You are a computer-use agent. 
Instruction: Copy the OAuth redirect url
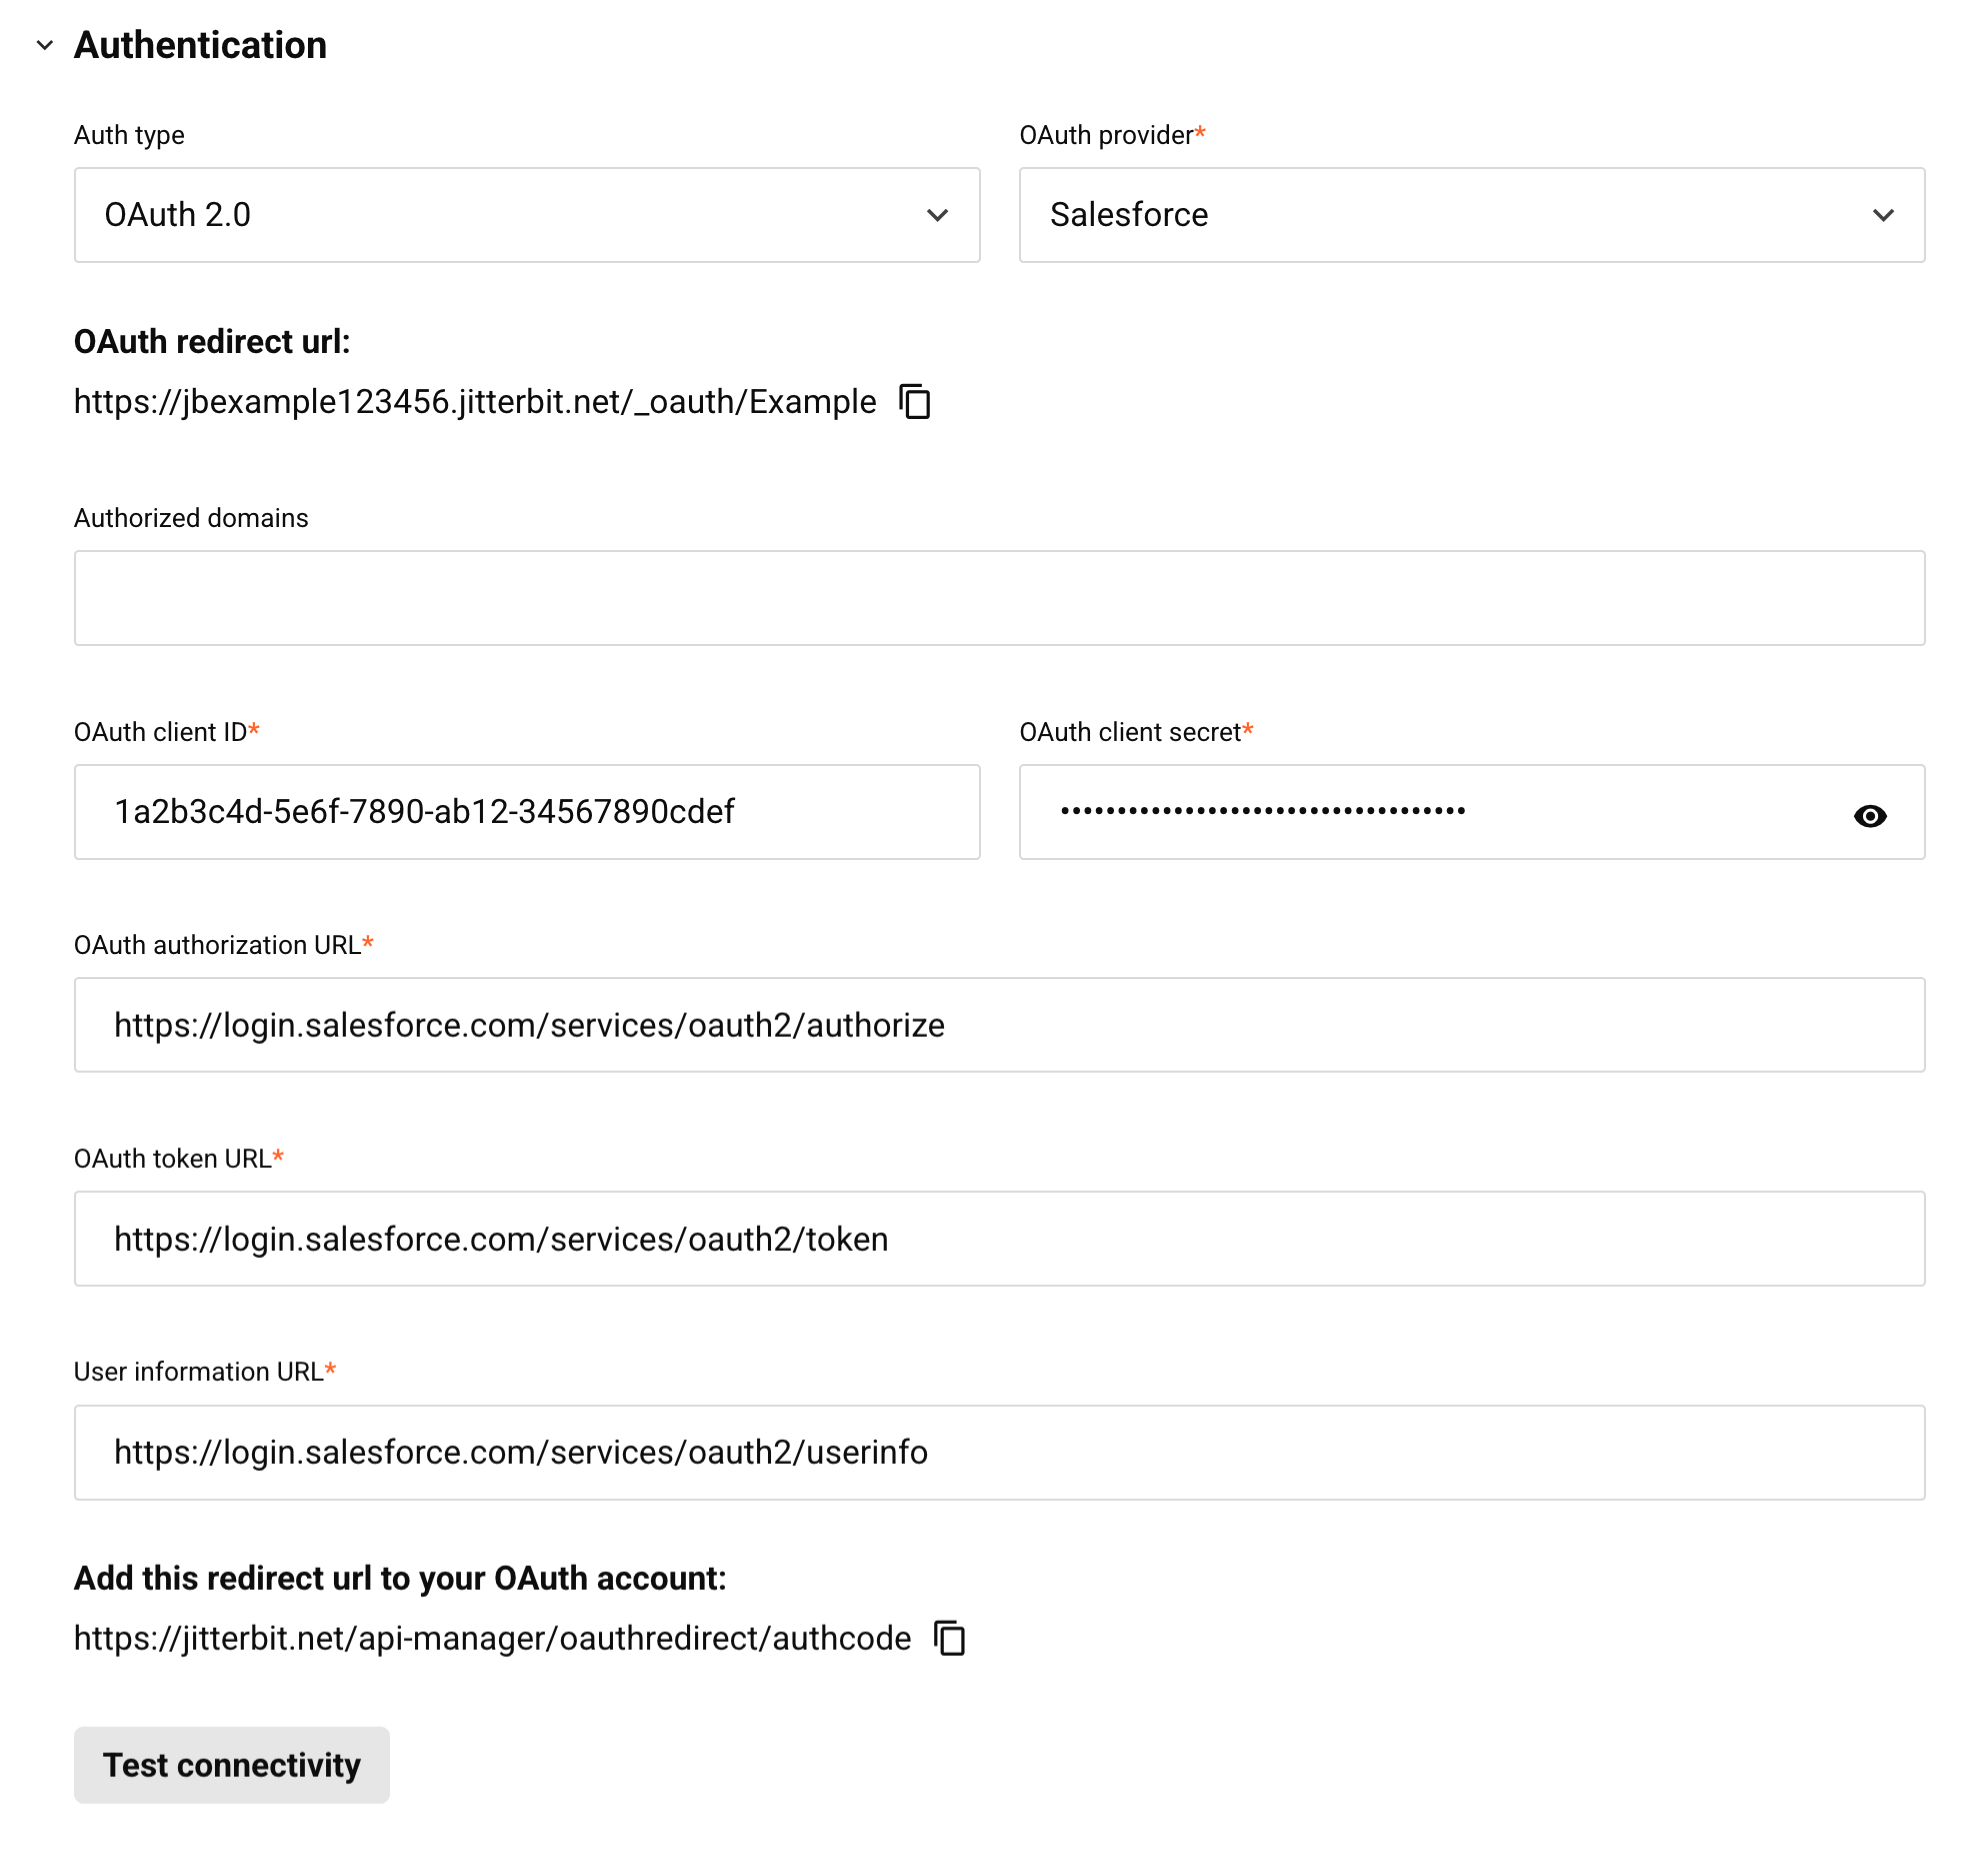coord(915,402)
